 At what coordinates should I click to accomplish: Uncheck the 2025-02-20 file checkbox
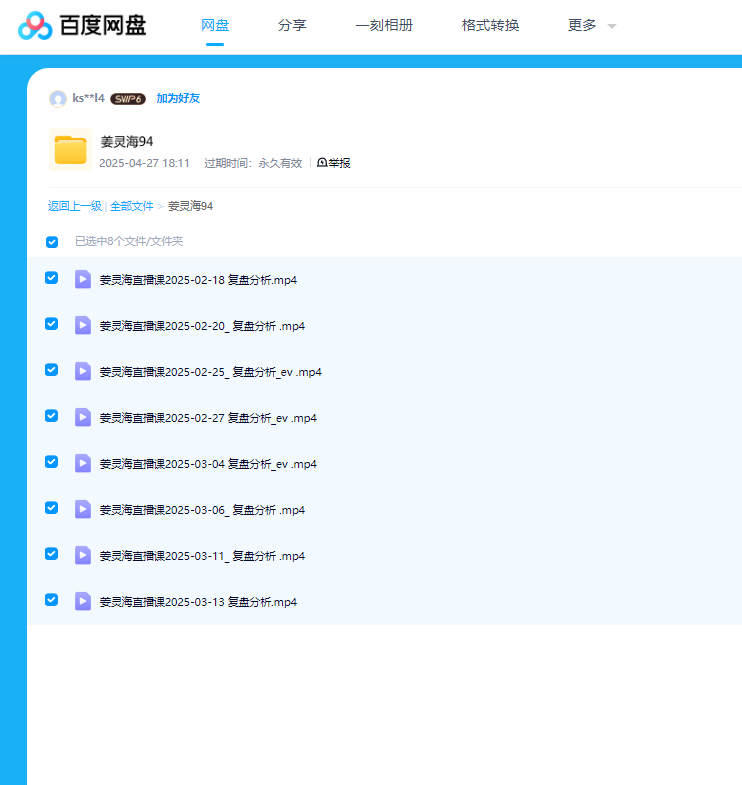tap(52, 324)
